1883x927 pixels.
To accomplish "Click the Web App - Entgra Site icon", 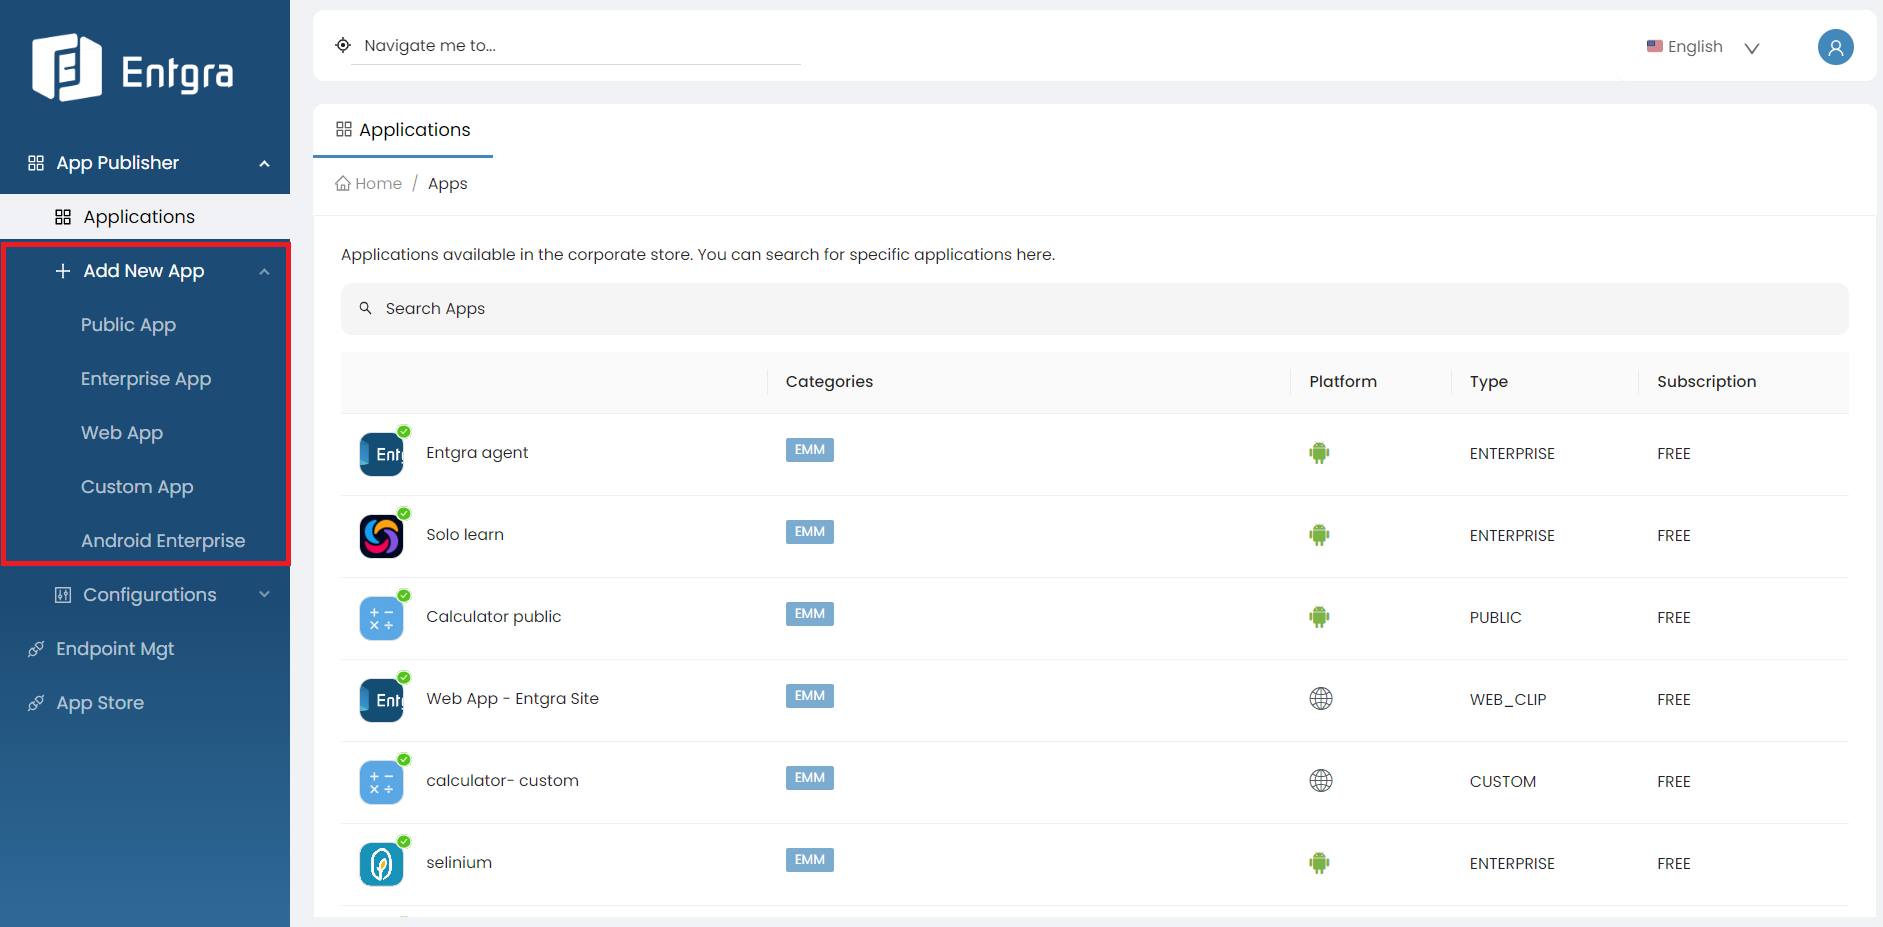I will pyautogui.click(x=382, y=700).
